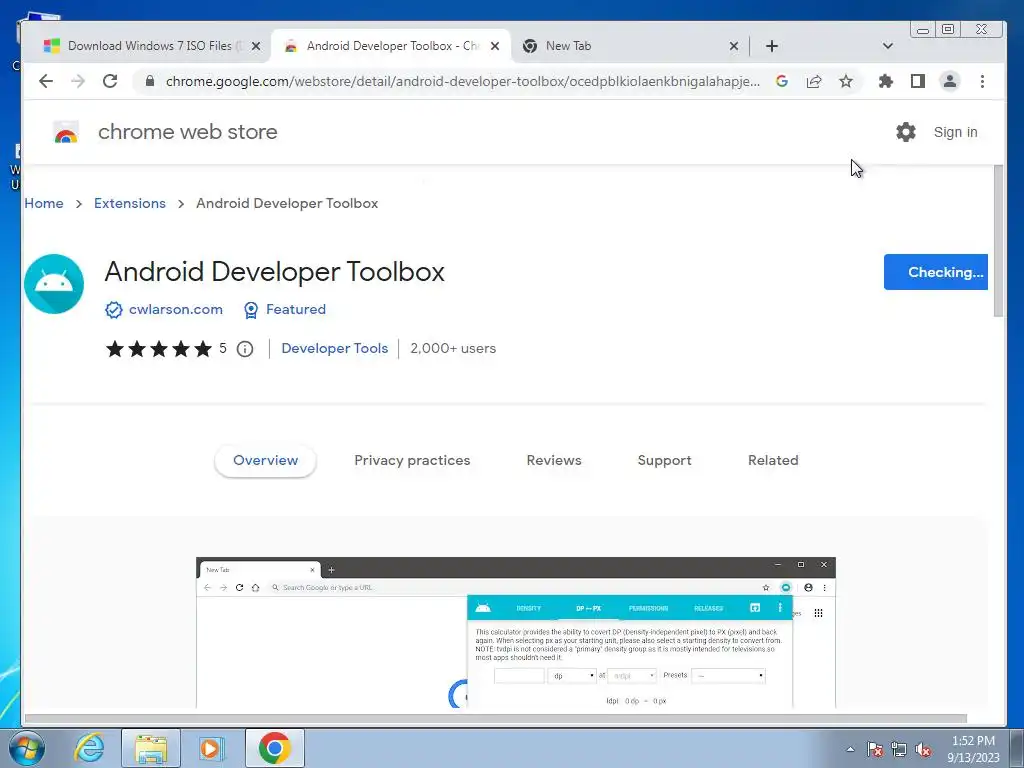
Task: Open the Windows Start menu
Action: pyautogui.click(x=26, y=748)
